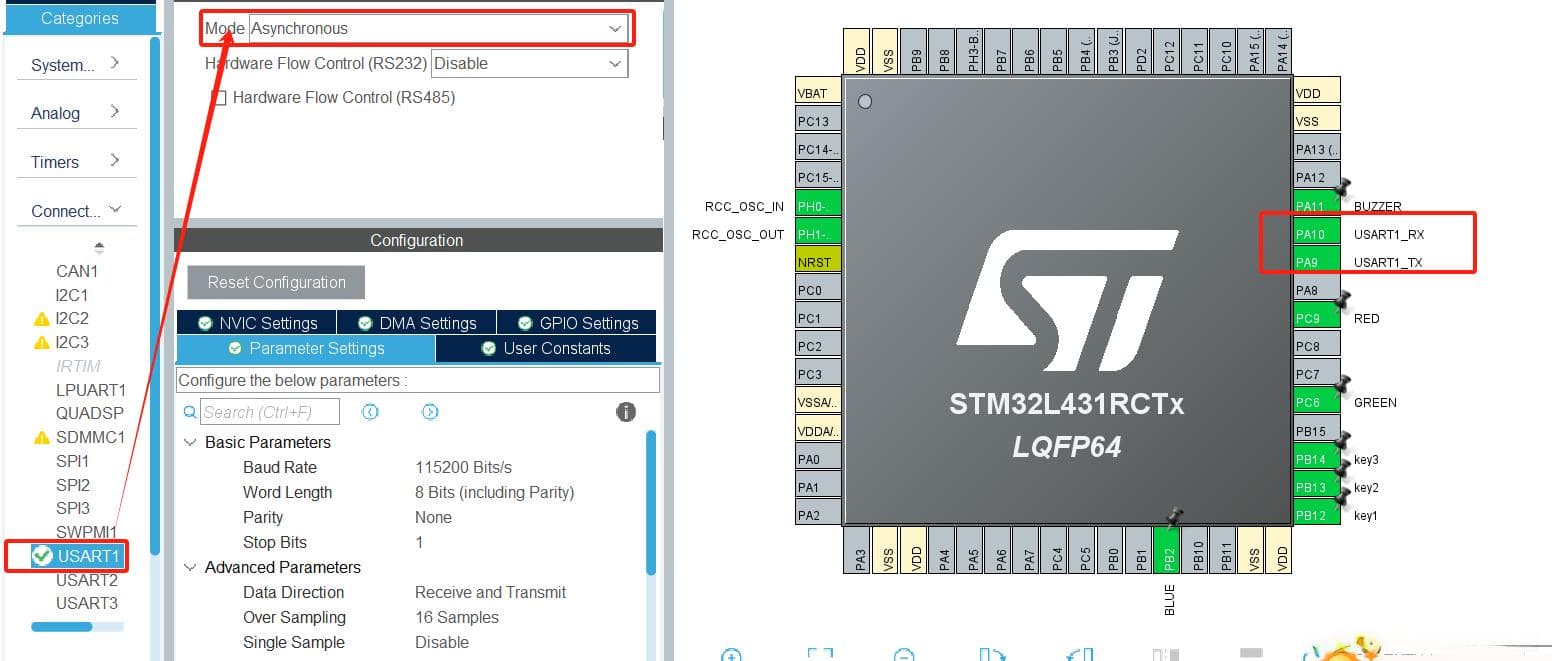Click the sort arrows icon above CAN1
Image resolution: width=1552 pixels, height=661 pixels.
click(99, 248)
